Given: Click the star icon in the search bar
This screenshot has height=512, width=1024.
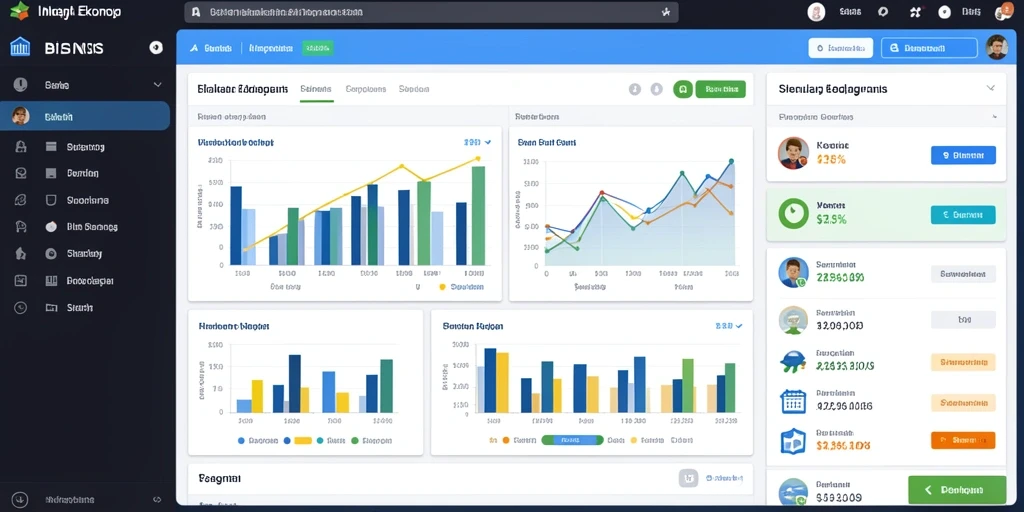Looking at the screenshot, I should coord(665,12).
